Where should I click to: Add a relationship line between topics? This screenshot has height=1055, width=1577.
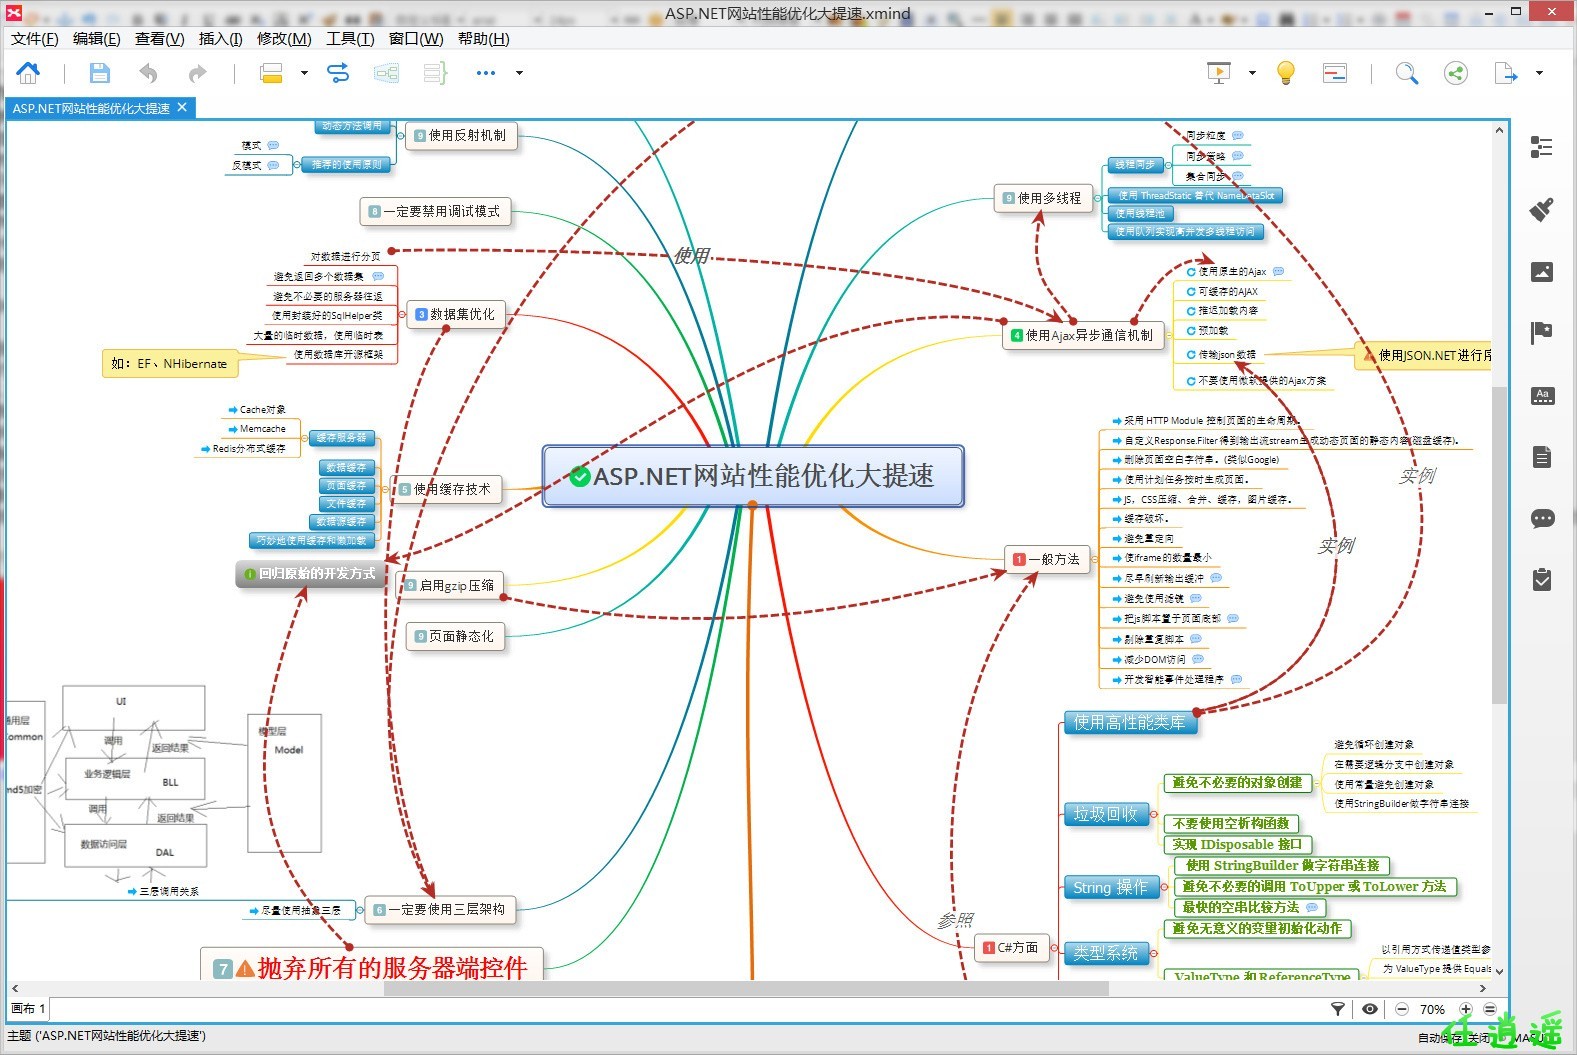(x=338, y=72)
